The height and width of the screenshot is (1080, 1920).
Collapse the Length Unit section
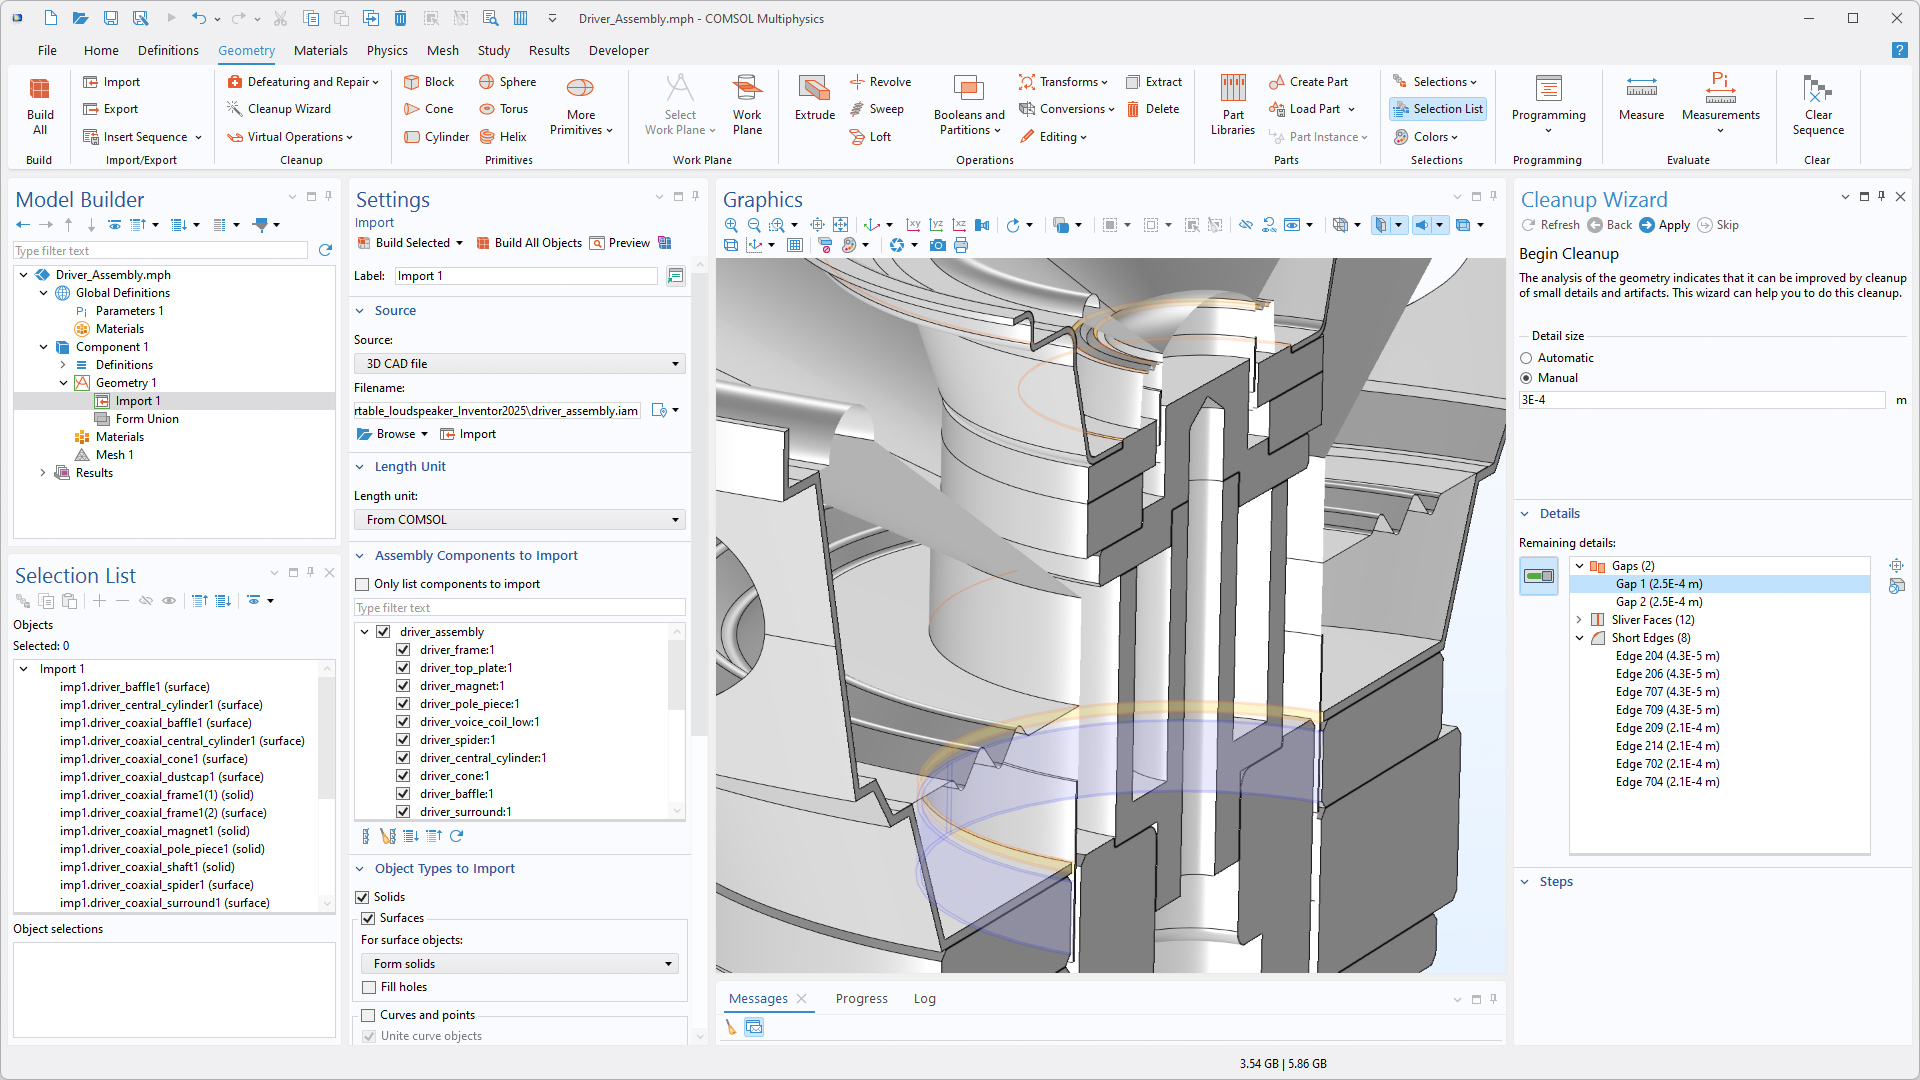point(360,467)
